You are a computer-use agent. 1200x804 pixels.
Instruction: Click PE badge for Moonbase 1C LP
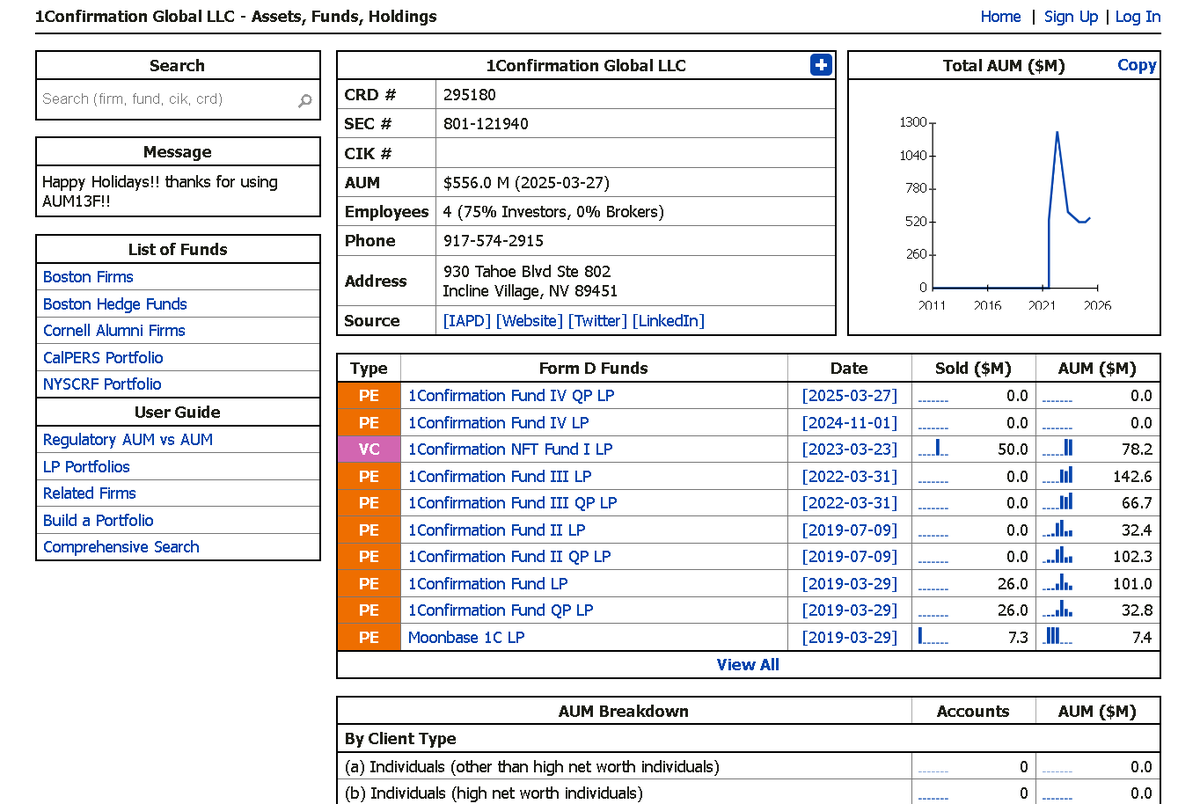[369, 637]
